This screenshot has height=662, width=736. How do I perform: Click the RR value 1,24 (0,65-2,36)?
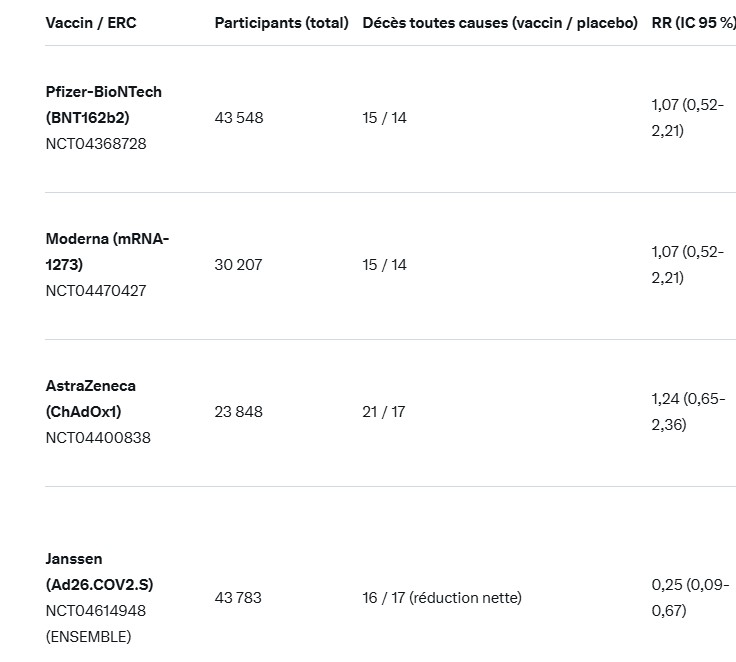tap(687, 411)
